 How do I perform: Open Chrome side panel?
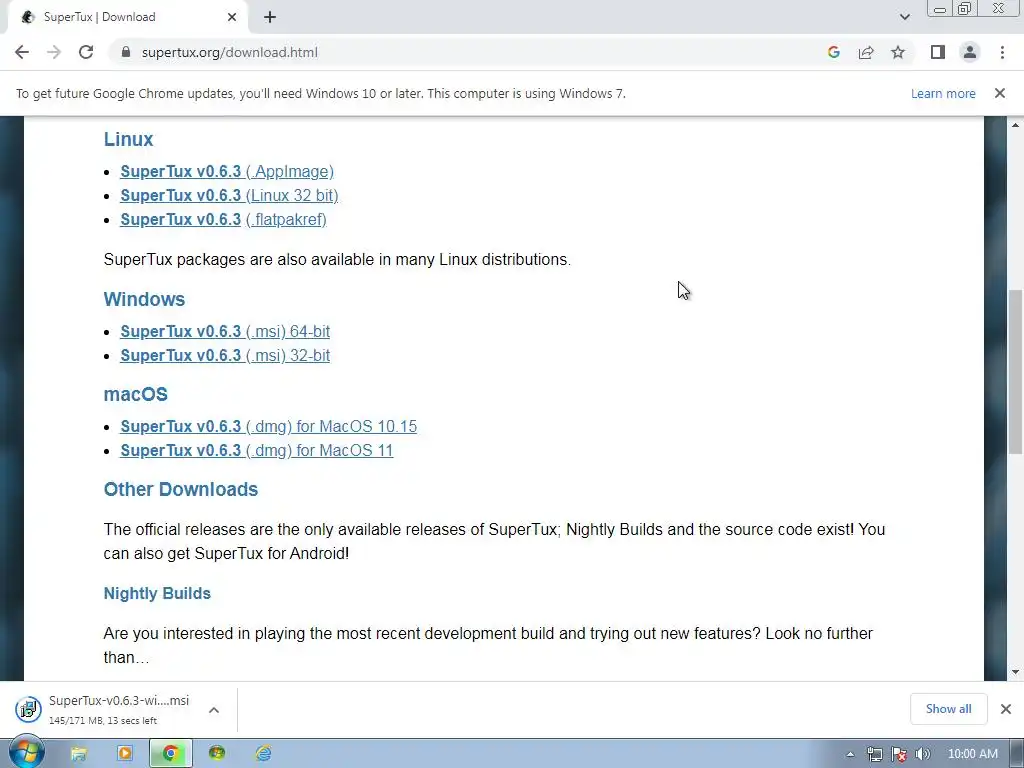tap(938, 52)
